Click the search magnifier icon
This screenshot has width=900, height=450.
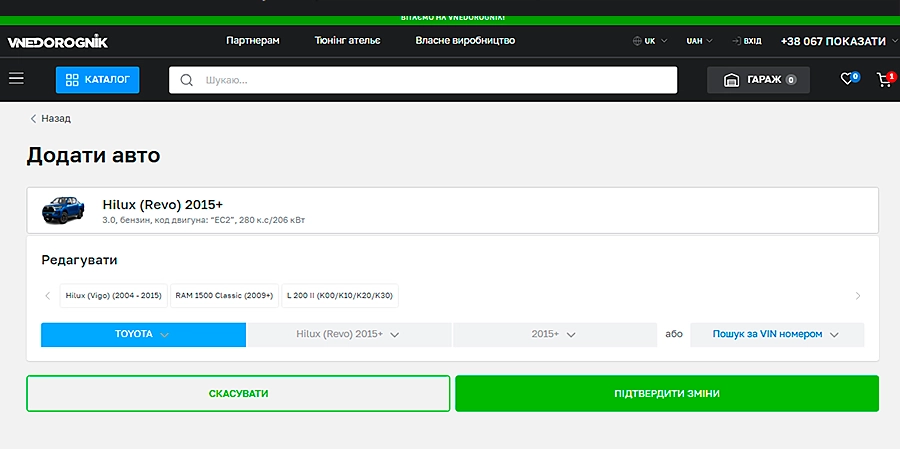click(187, 80)
